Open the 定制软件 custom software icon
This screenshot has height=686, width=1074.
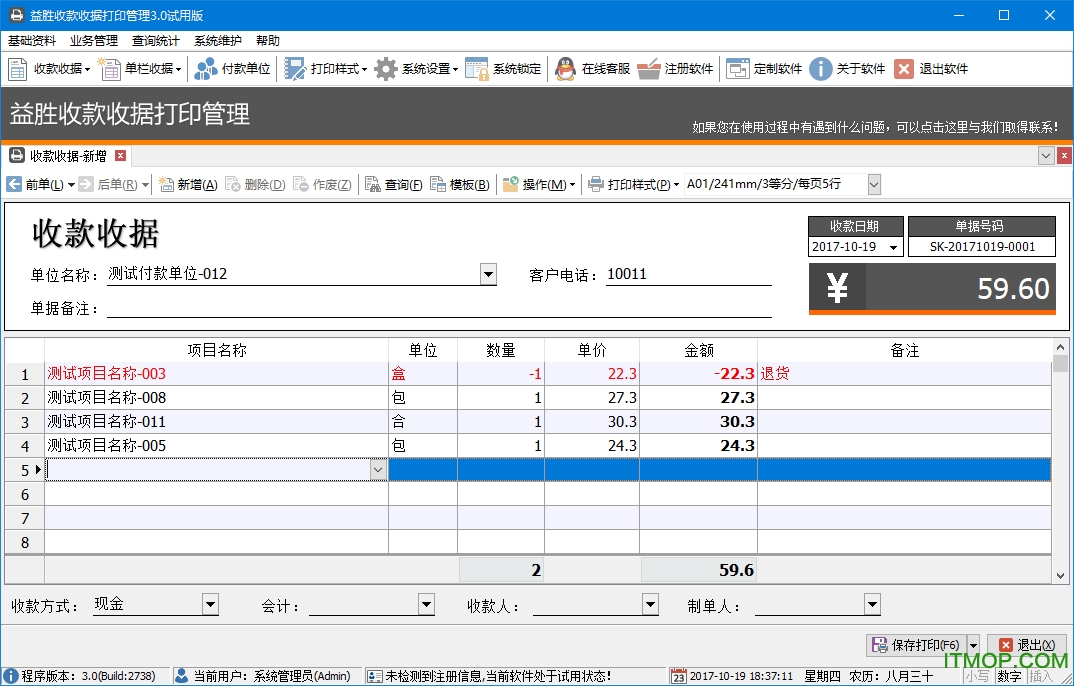point(736,69)
